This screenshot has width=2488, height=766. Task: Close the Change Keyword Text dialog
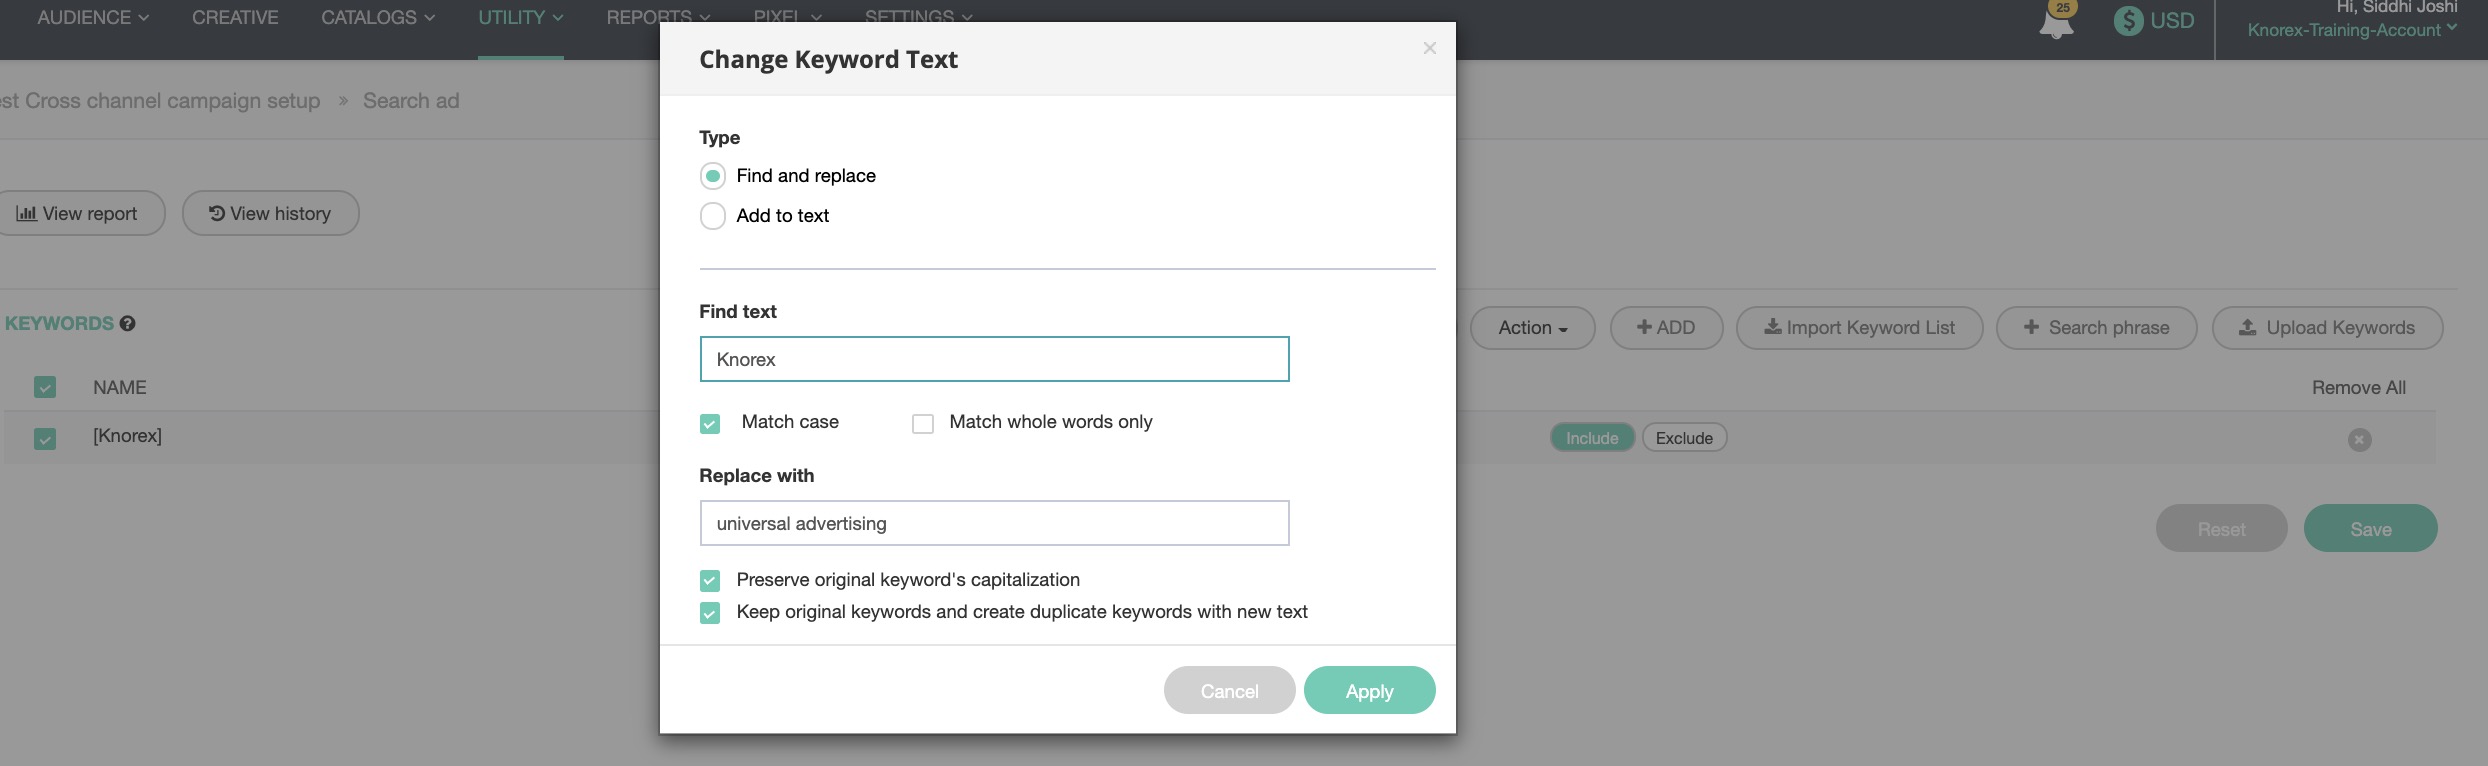(1429, 48)
